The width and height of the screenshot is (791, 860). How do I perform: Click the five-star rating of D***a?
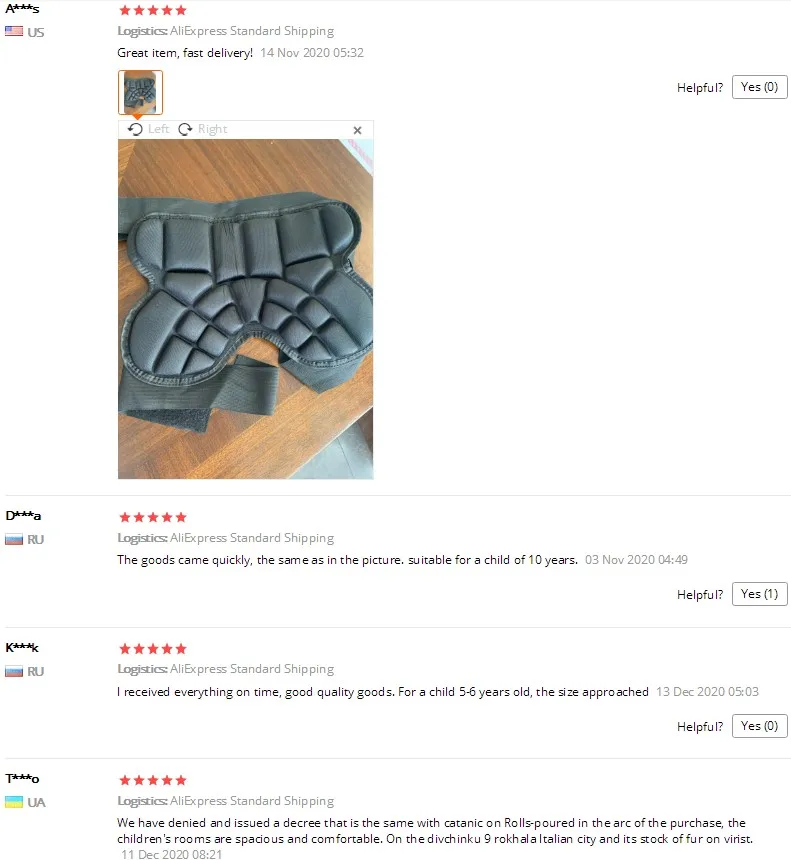click(x=153, y=517)
